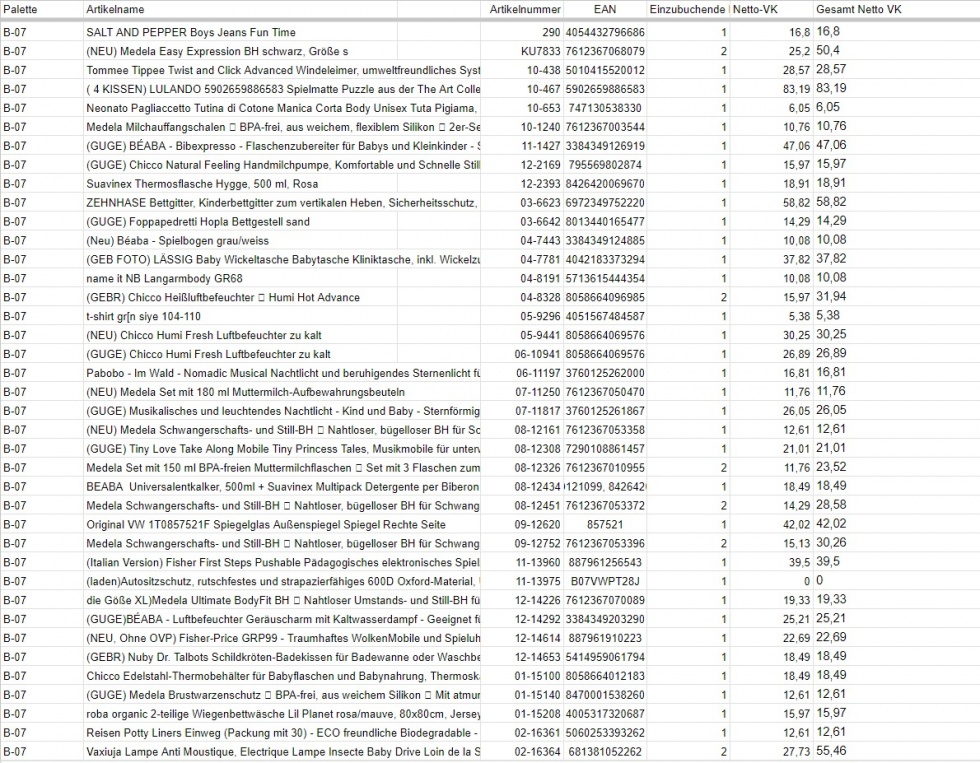
Task: Select the Chicco Edelstahl-Thermobehälter cell
Action: tap(283, 676)
